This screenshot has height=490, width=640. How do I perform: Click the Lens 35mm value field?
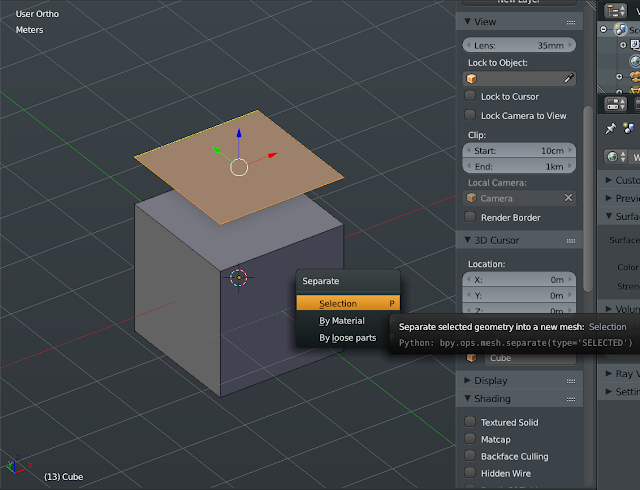(519, 45)
